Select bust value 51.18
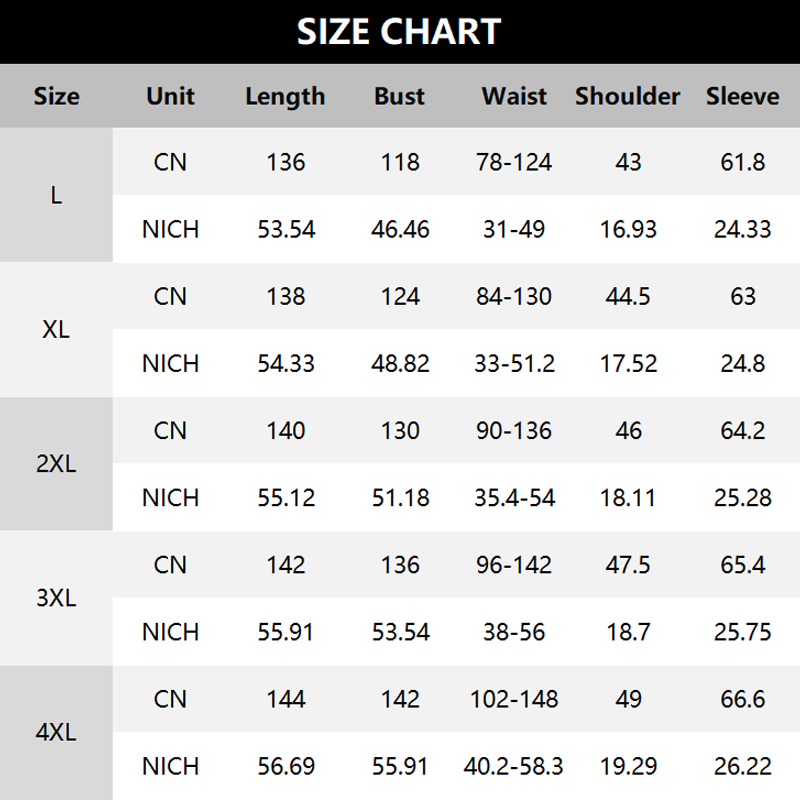The width and height of the screenshot is (800, 800). pos(400,497)
